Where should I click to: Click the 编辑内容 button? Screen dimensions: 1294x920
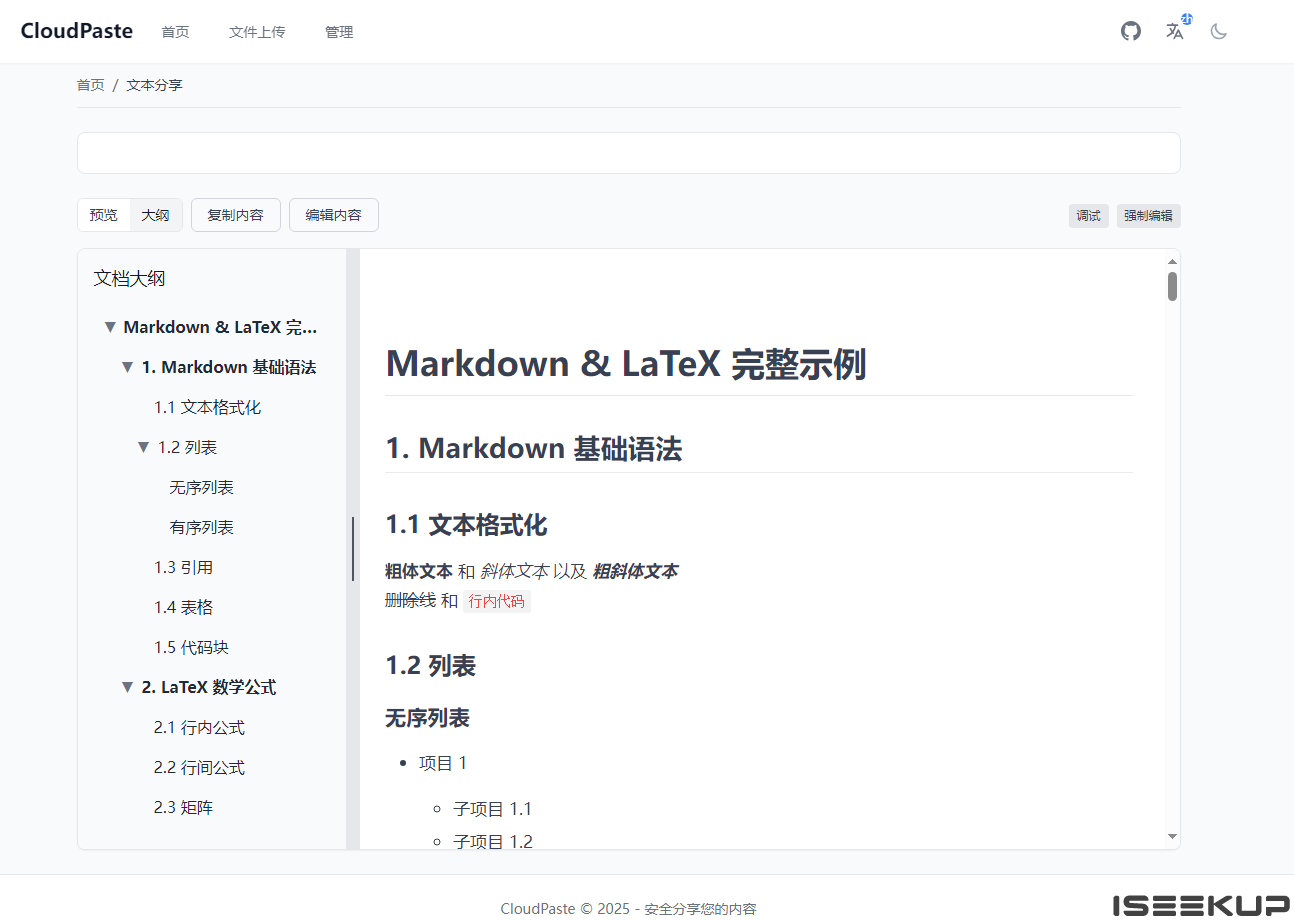334,215
